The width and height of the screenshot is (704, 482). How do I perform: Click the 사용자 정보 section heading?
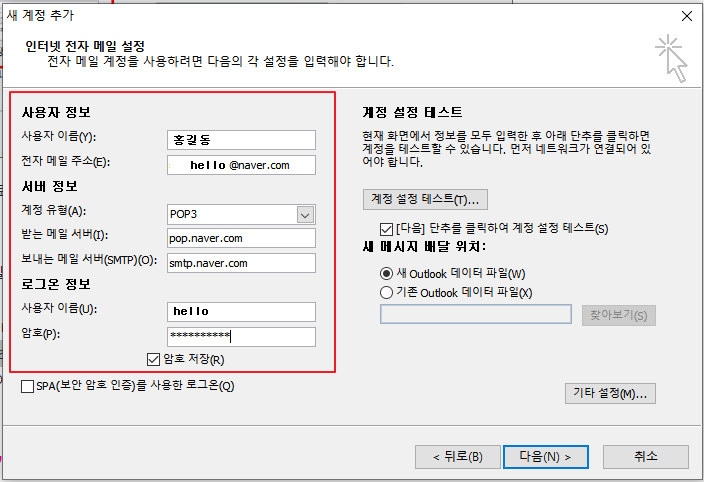pyautogui.click(x=56, y=112)
